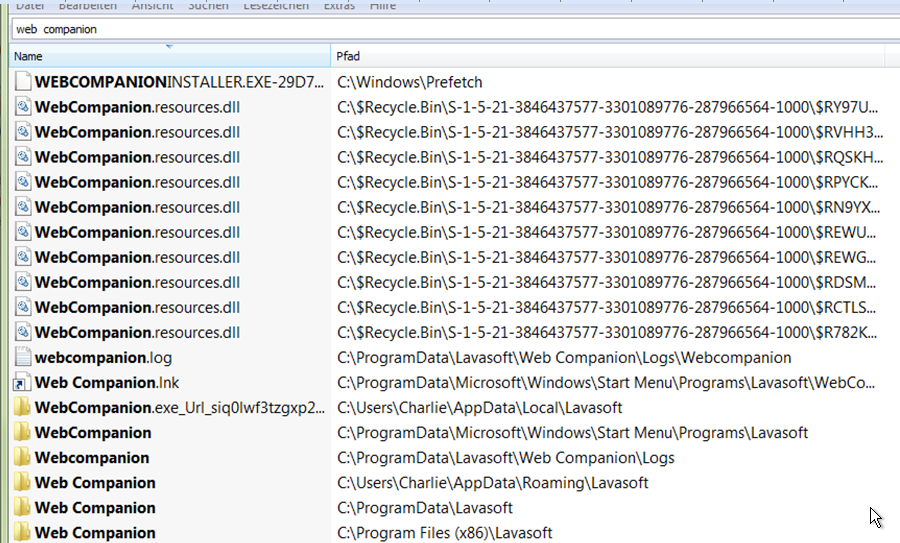Click the recycle bin path ending $RPYCK

tap(607, 183)
